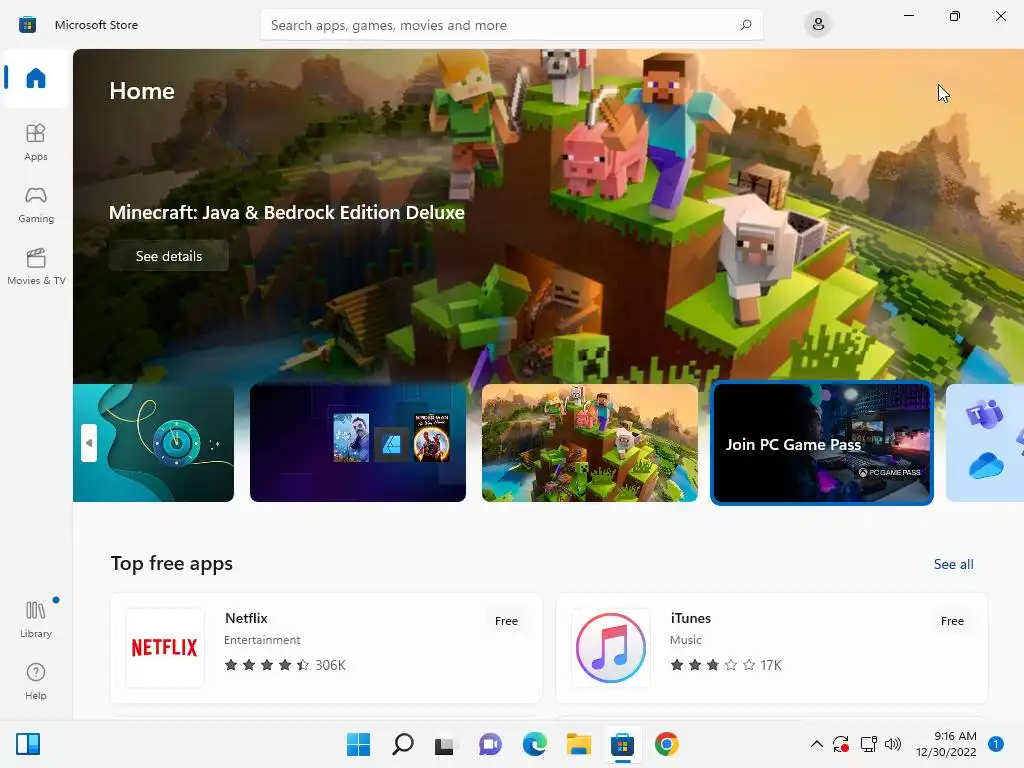Open the Windows Start menu
The height and width of the screenshot is (768, 1024).
point(358,744)
